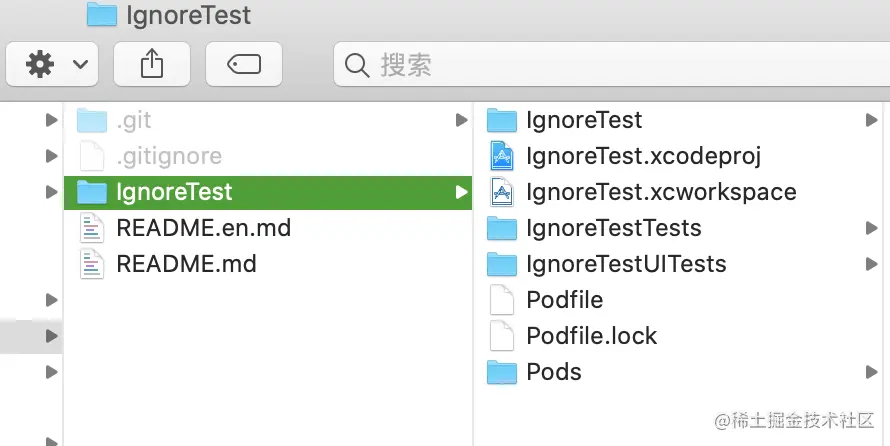Select the Podfile.lock file
Screen dimensions: 890x446
(591, 336)
